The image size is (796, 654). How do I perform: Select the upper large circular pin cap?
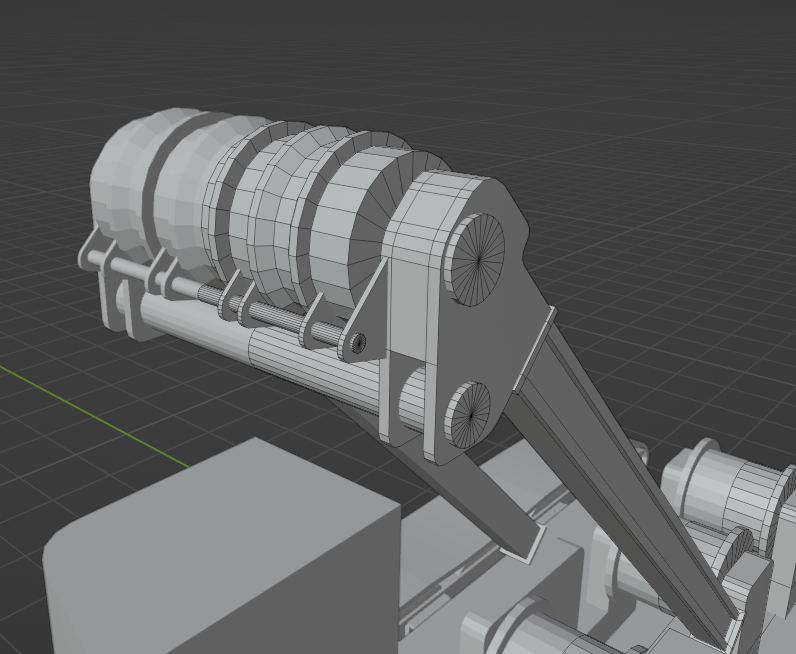(475, 260)
